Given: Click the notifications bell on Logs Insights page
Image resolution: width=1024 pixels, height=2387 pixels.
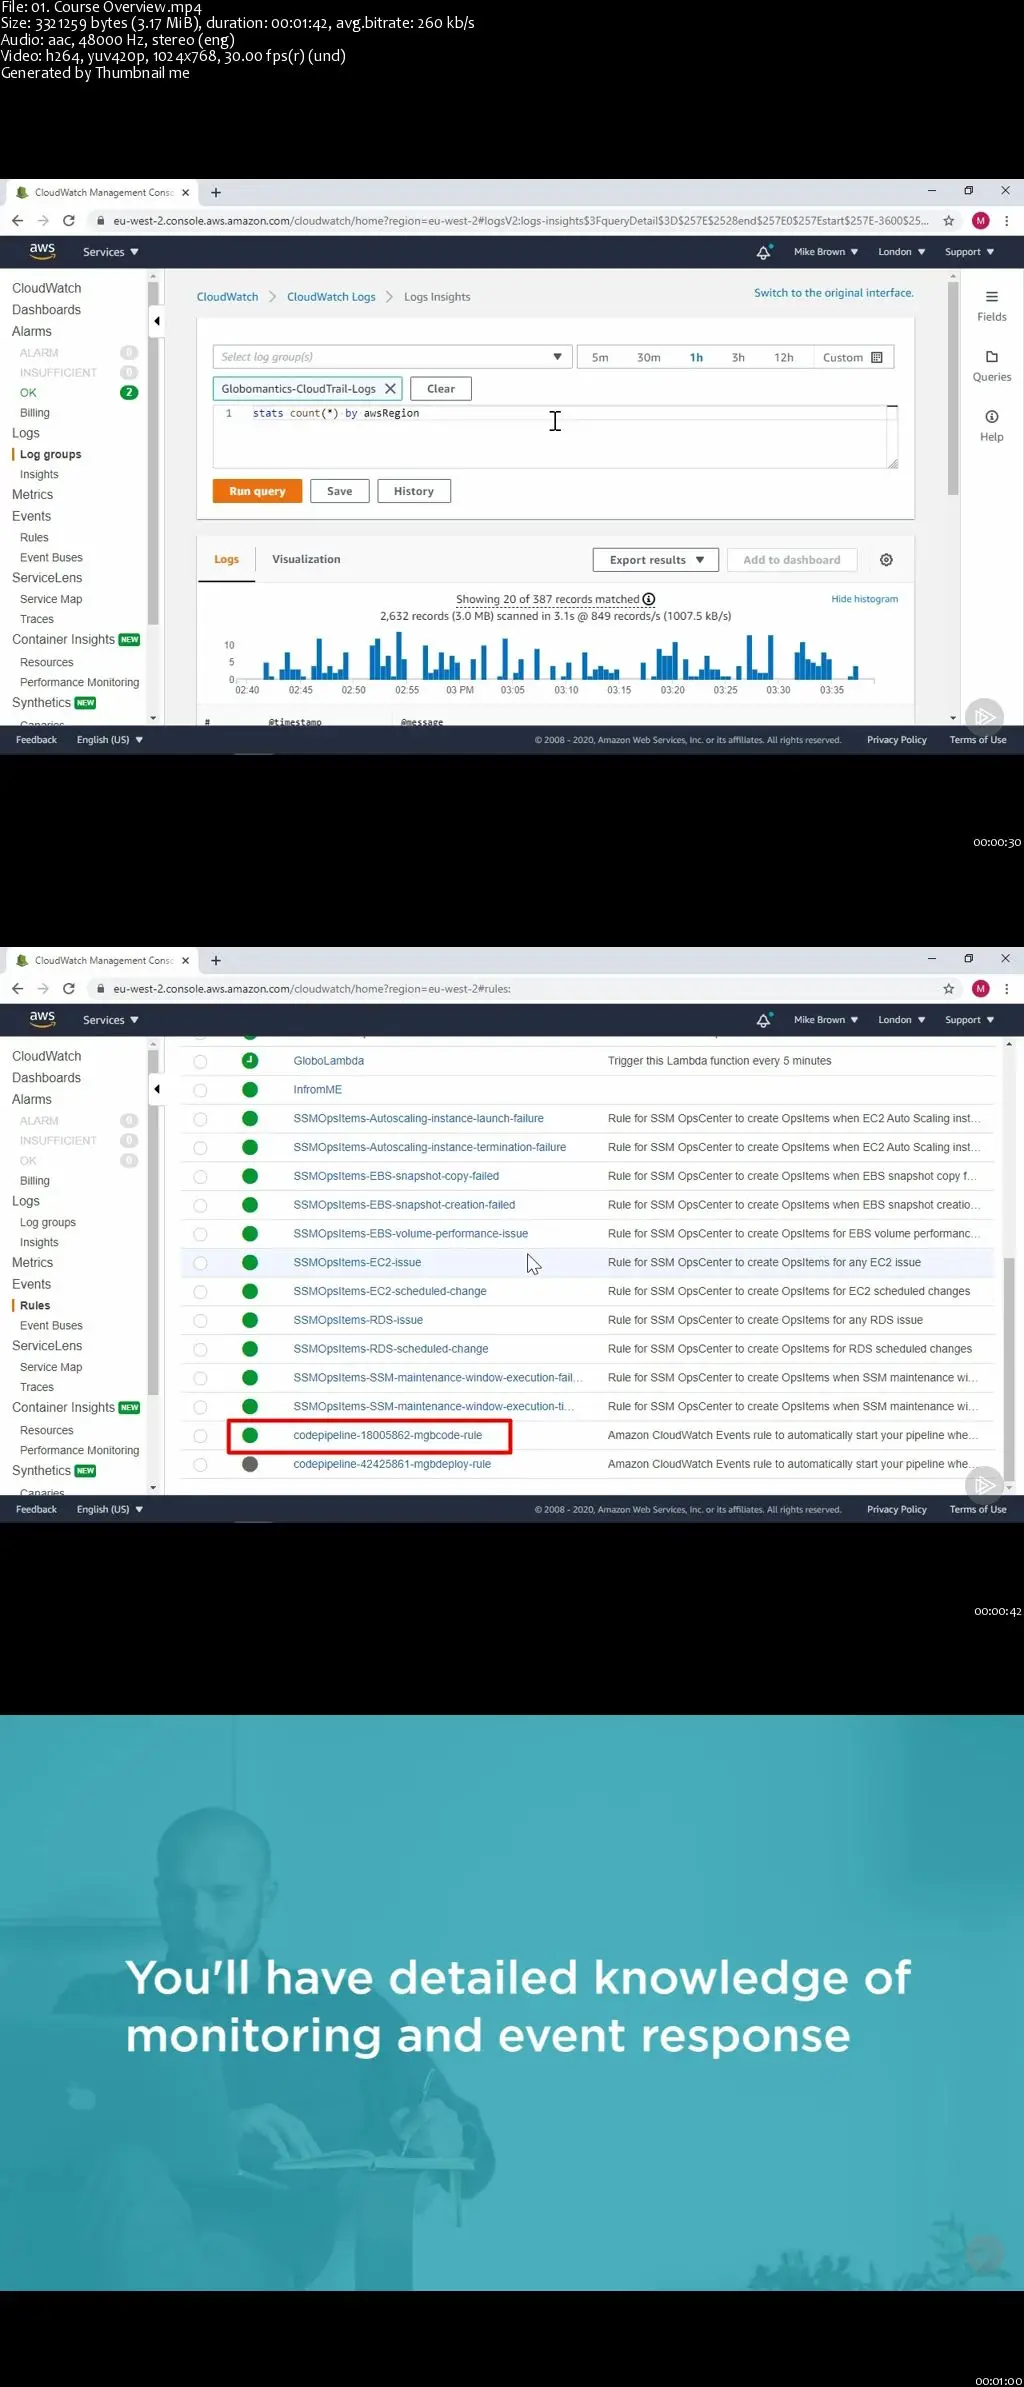Looking at the screenshot, I should (764, 252).
